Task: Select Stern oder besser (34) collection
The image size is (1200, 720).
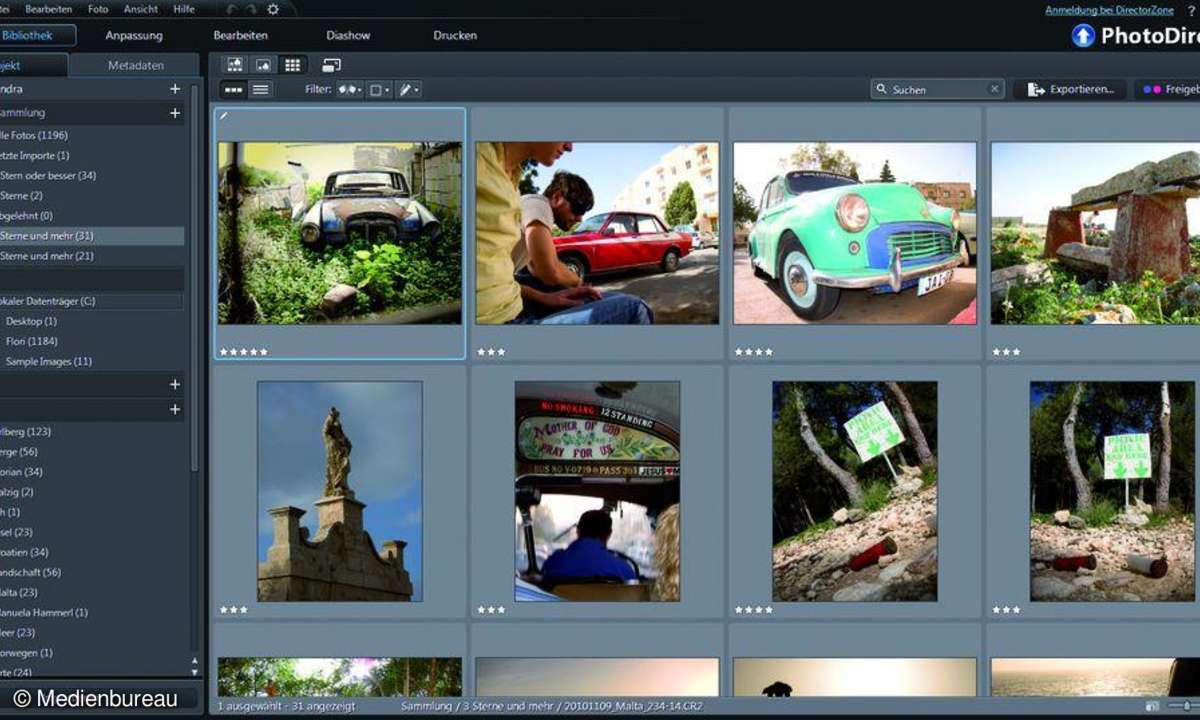Action: point(92,175)
